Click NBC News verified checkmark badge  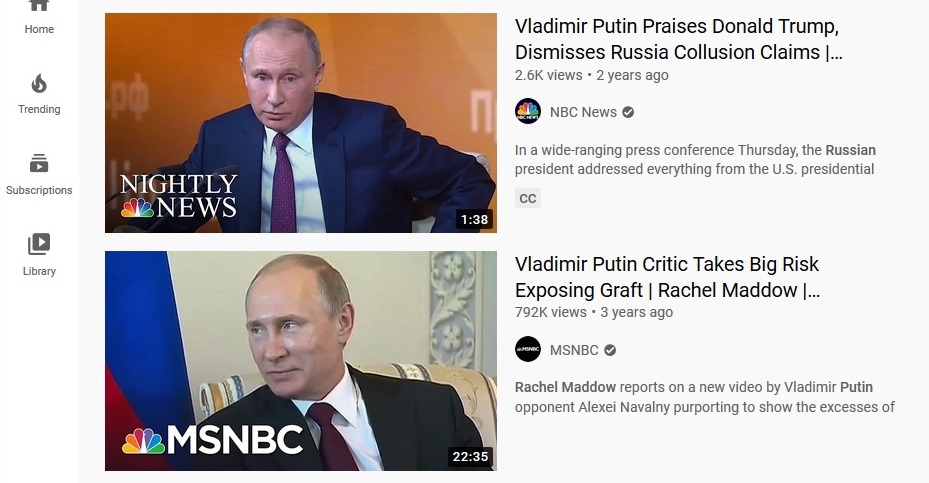(628, 112)
